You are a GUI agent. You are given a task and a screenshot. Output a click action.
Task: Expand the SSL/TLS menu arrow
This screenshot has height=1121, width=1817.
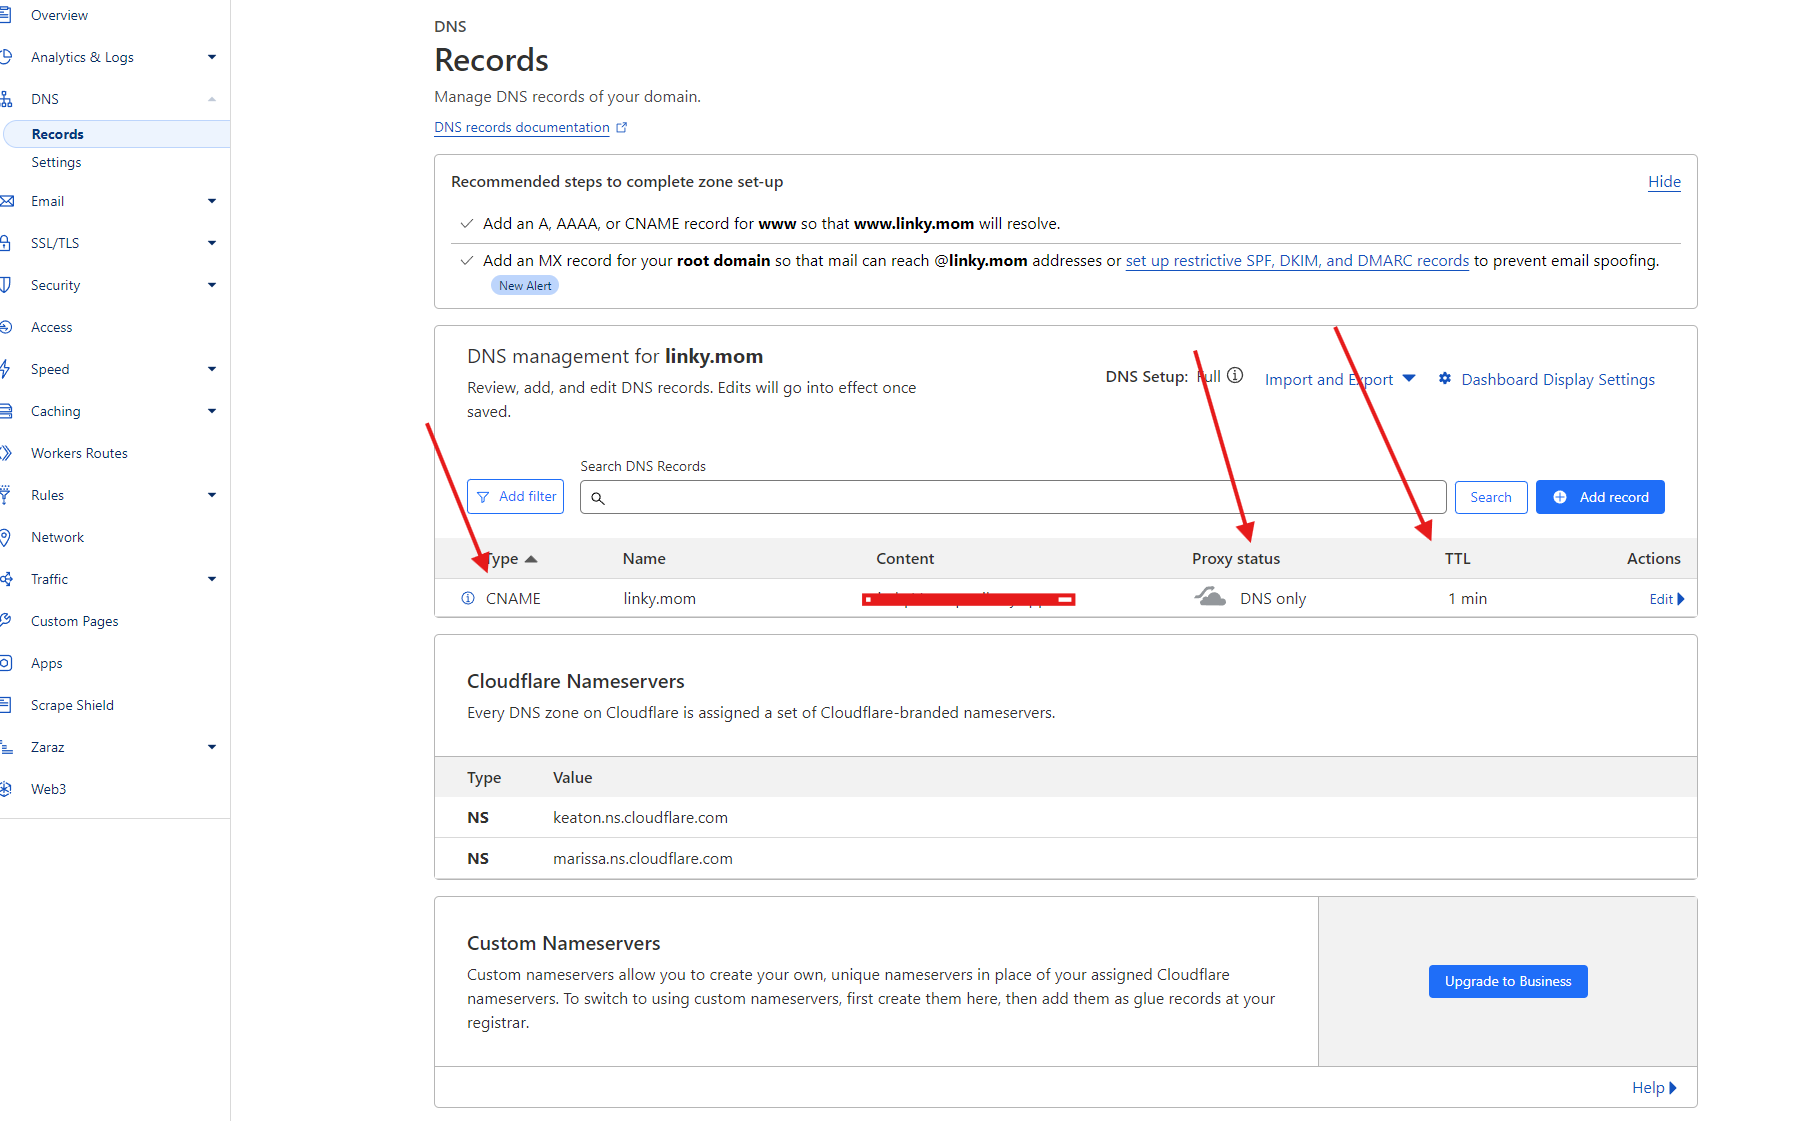(x=212, y=243)
